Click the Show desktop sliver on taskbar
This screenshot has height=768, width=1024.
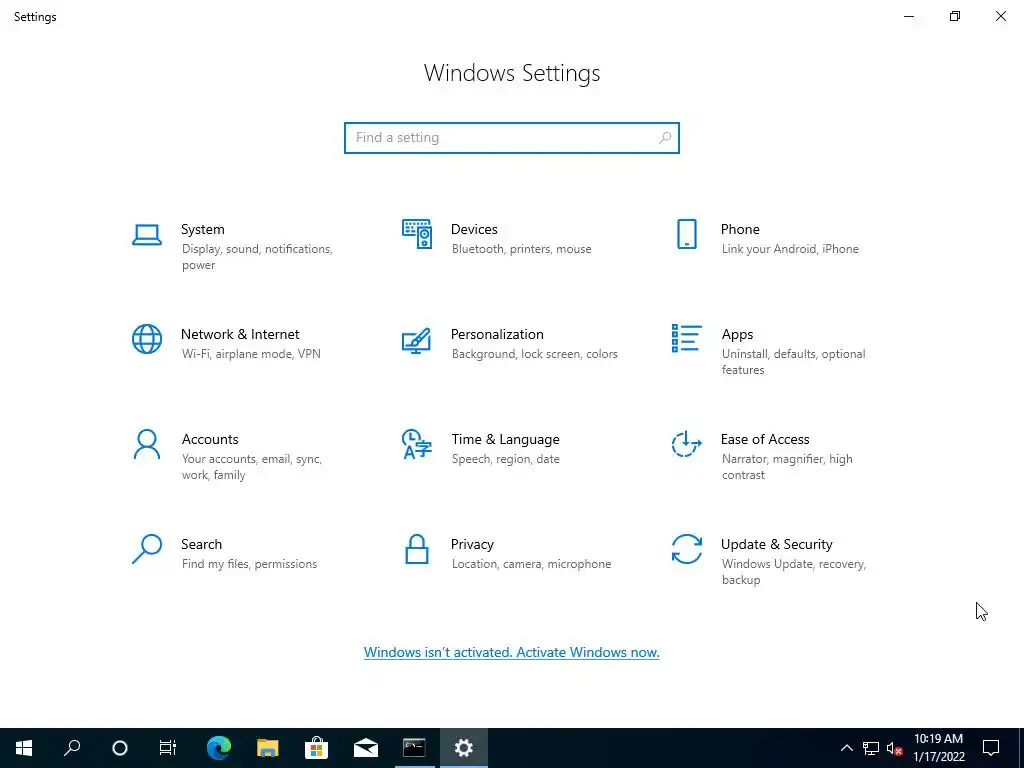pos(1021,748)
